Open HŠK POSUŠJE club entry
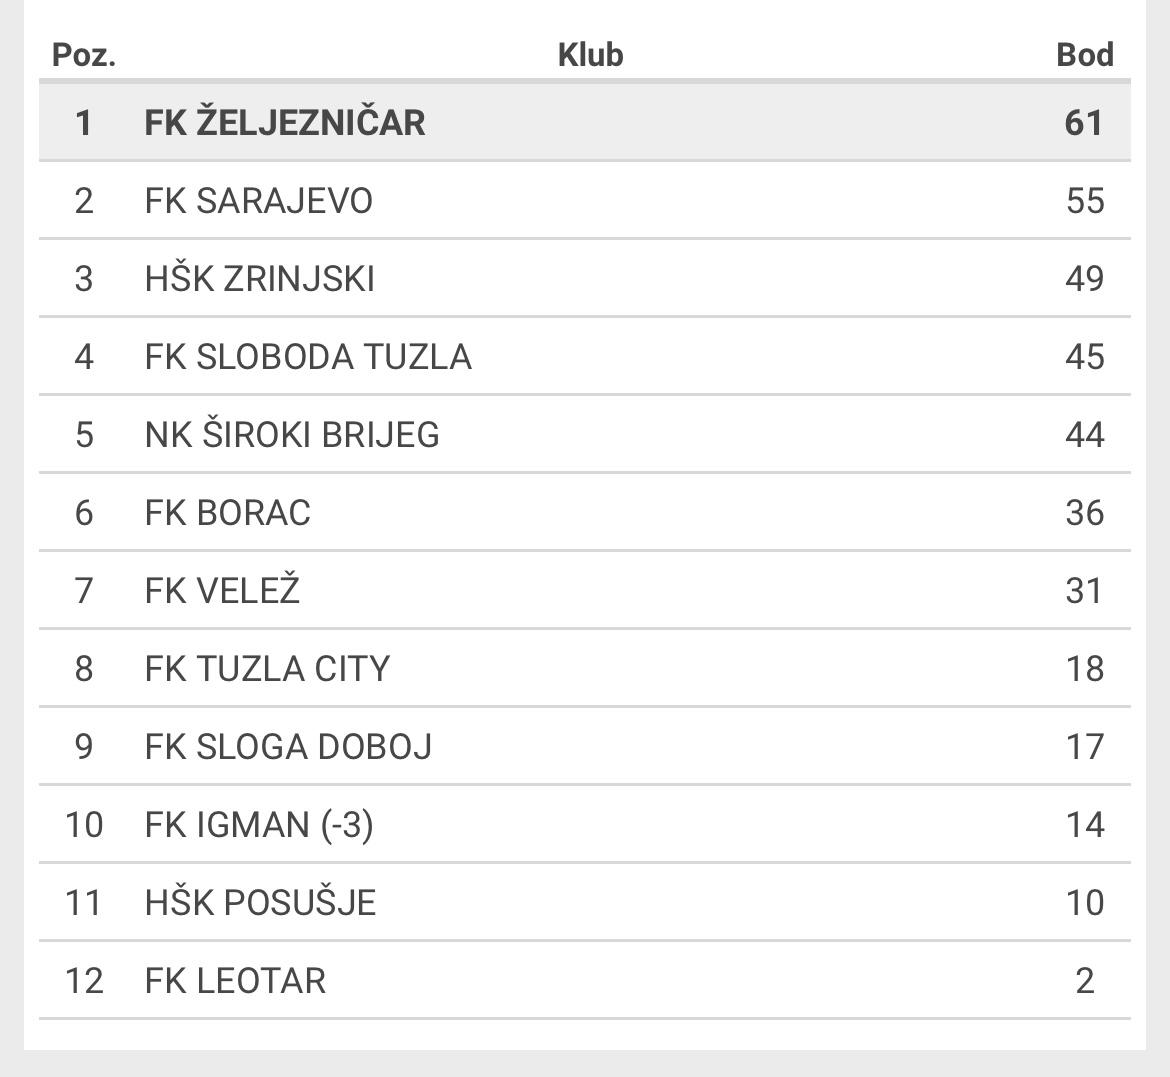Viewport: 1170px width, 1077px height. 260,902
